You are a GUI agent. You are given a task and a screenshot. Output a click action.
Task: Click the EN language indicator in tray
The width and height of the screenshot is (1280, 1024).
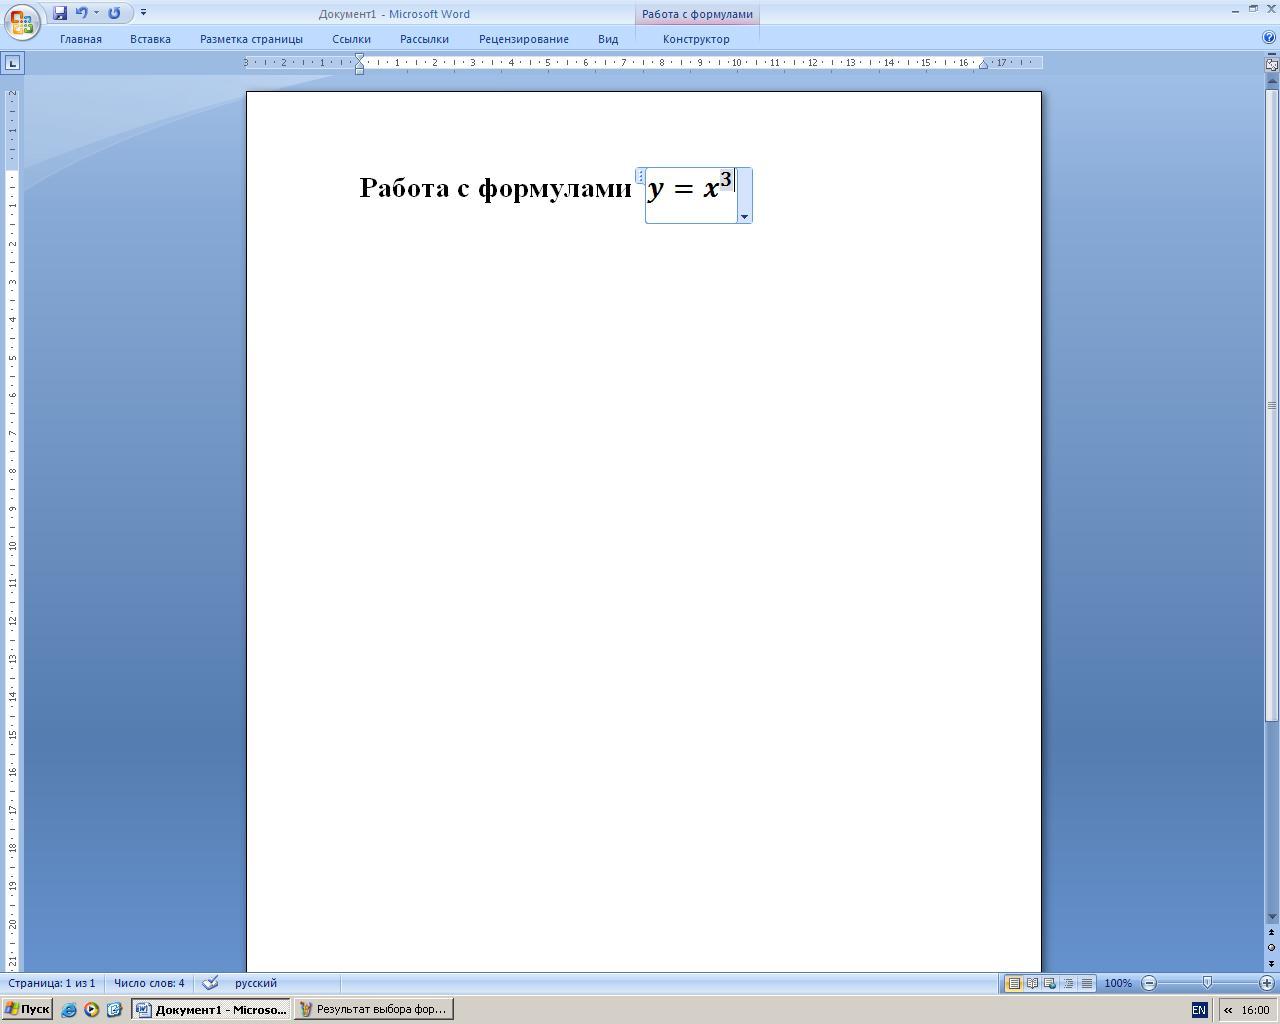click(1199, 1010)
